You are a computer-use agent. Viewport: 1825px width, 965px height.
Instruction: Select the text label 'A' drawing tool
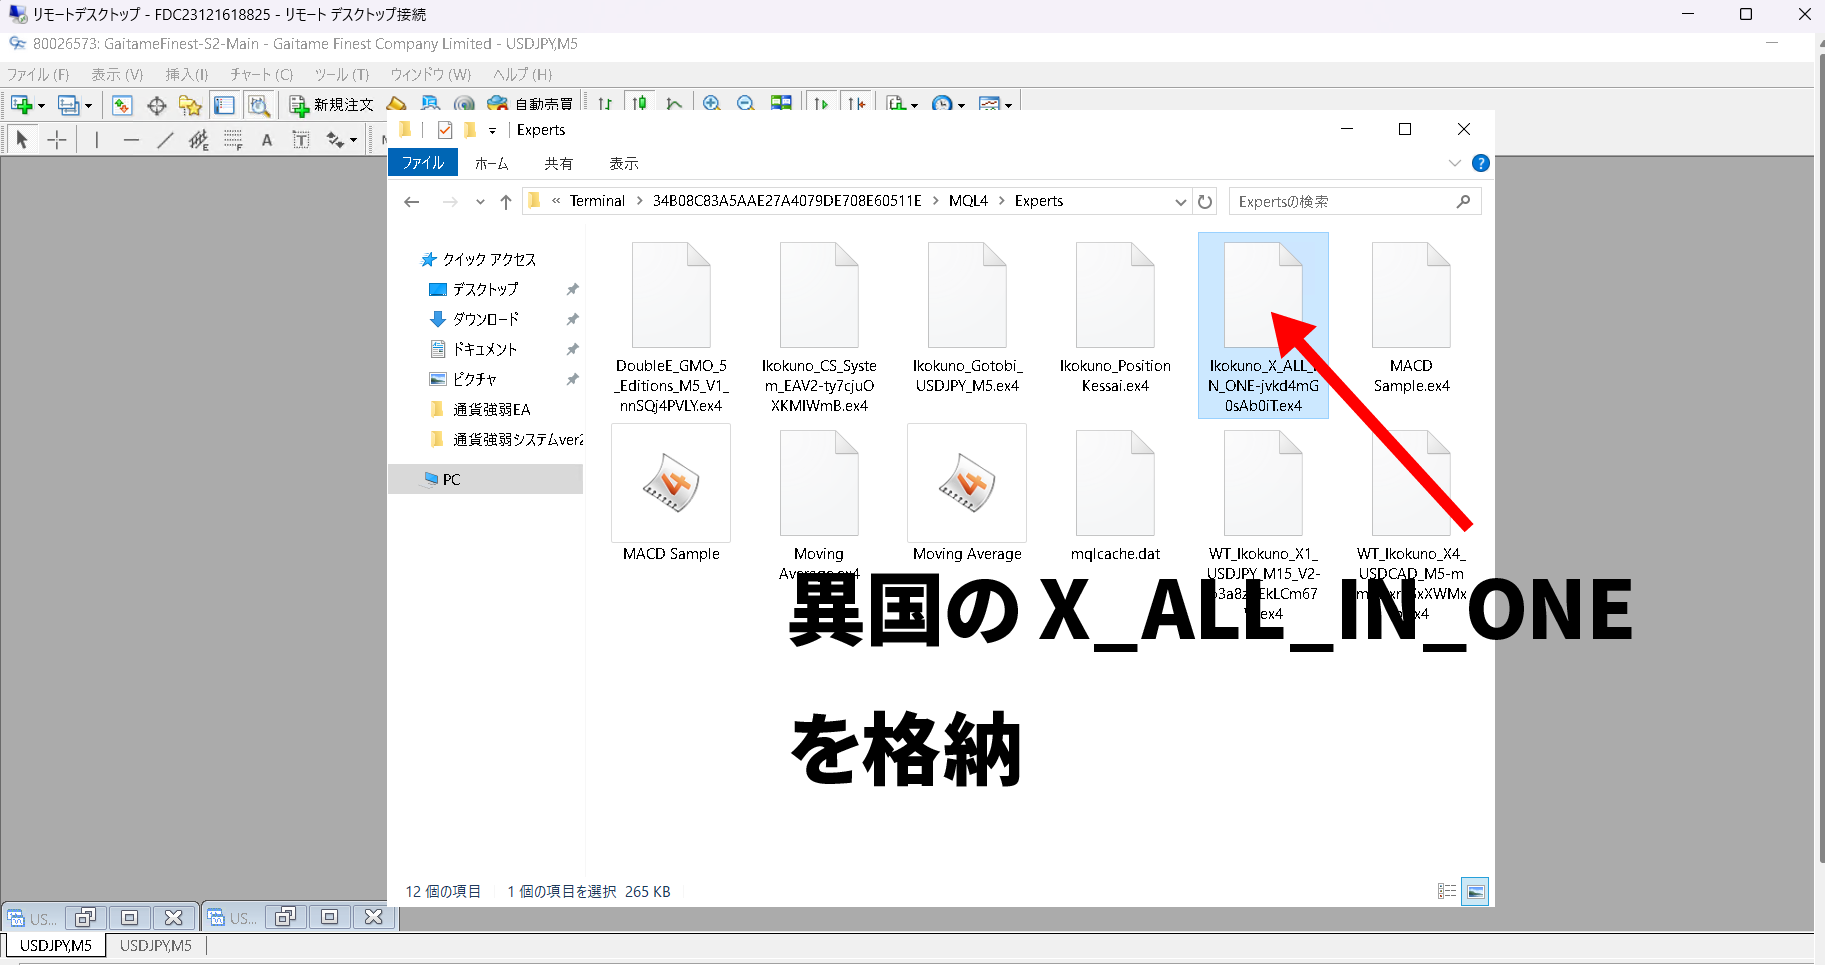click(x=267, y=140)
